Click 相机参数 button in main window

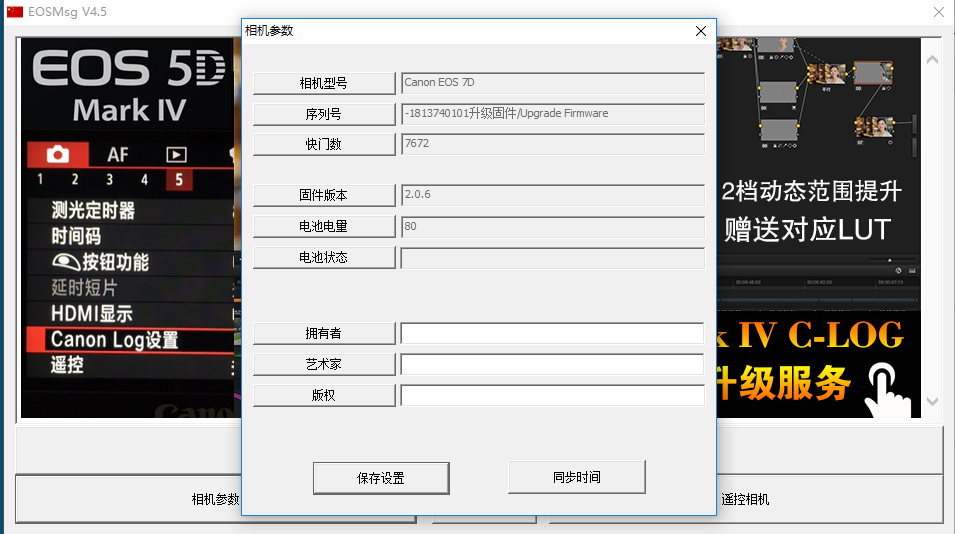click(x=216, y=499)
